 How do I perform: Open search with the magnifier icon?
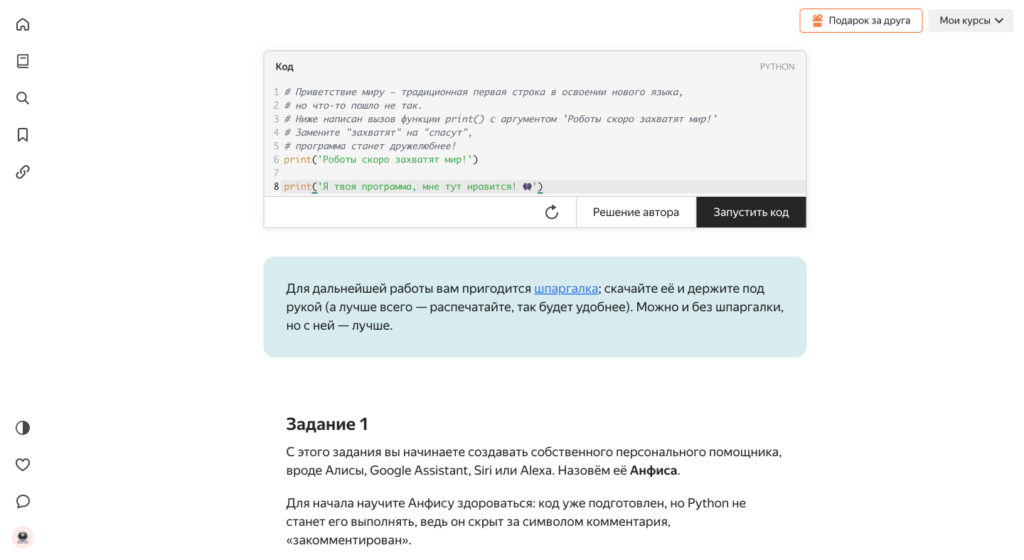coord(23,98)
